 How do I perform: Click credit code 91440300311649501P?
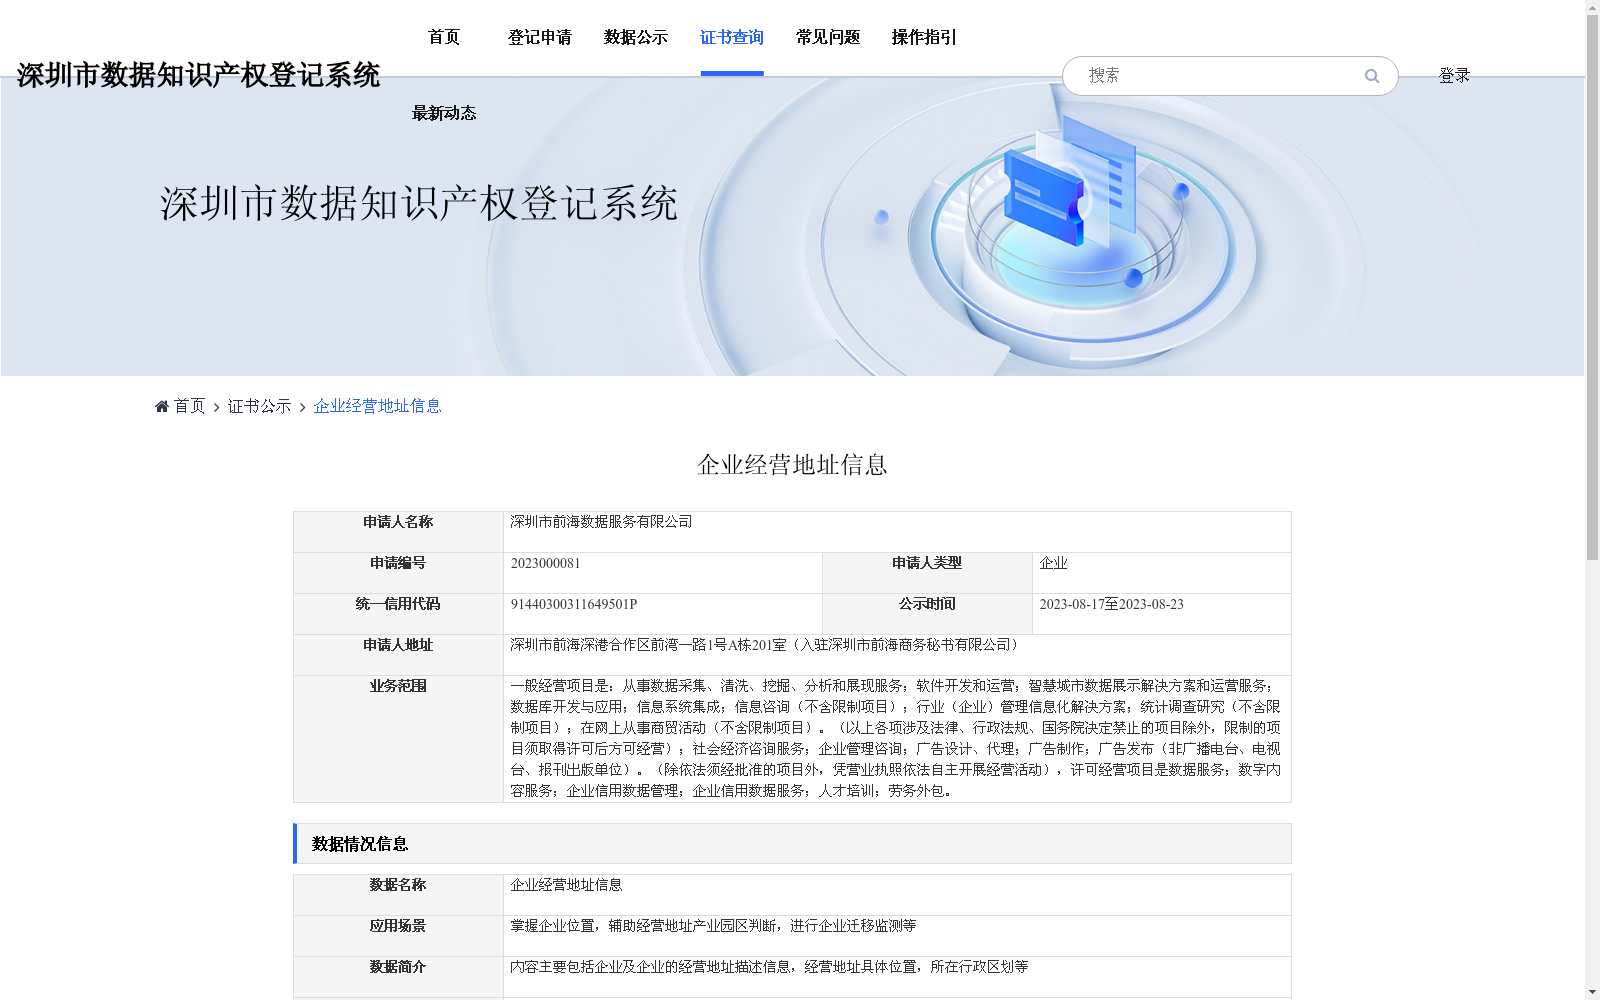coord(573,604)
